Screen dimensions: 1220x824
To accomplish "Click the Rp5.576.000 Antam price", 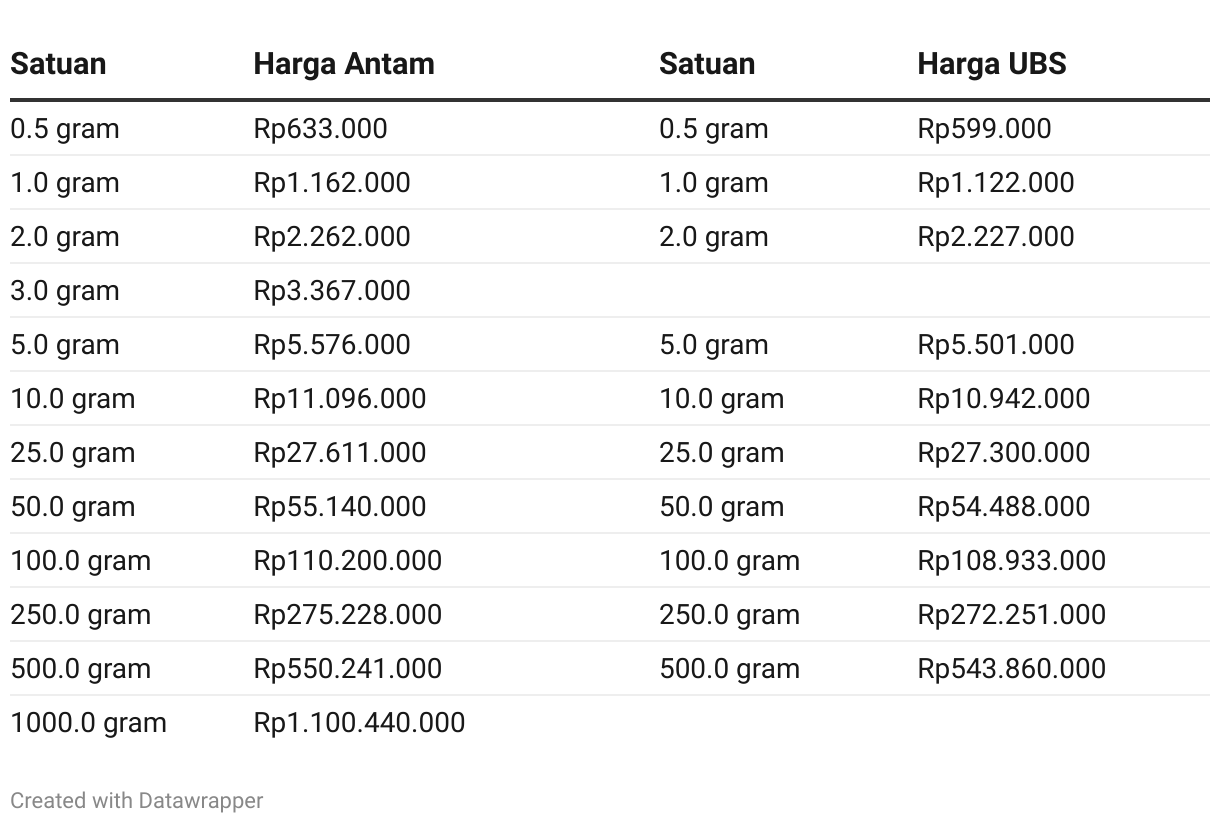I will 332,345.
